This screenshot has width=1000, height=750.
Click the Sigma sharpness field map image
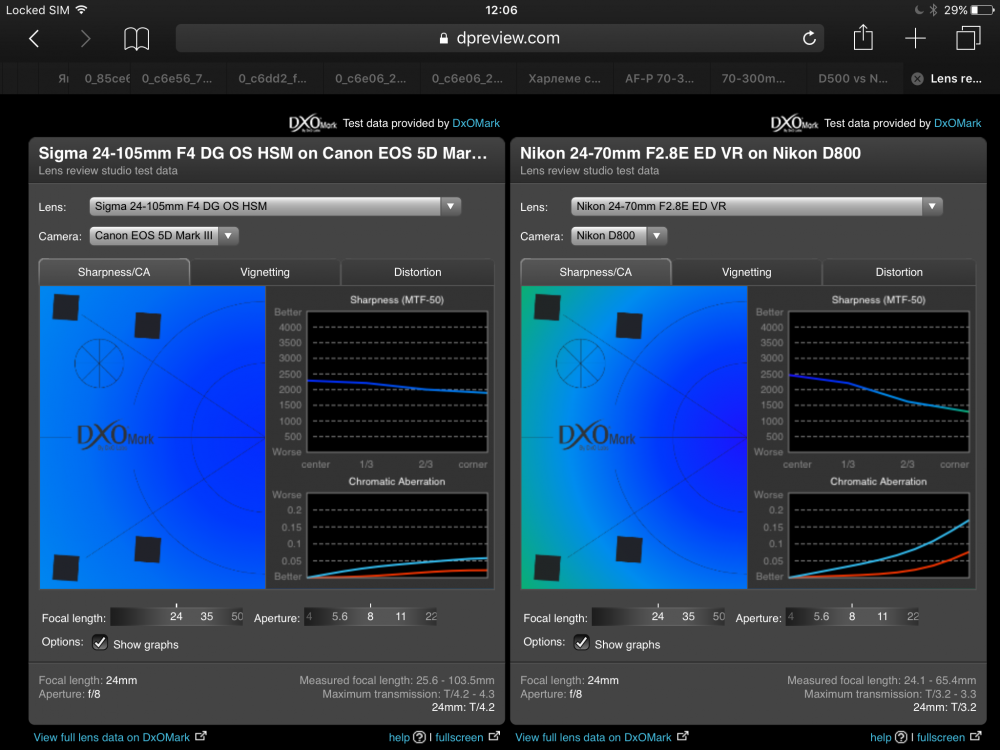152,438
